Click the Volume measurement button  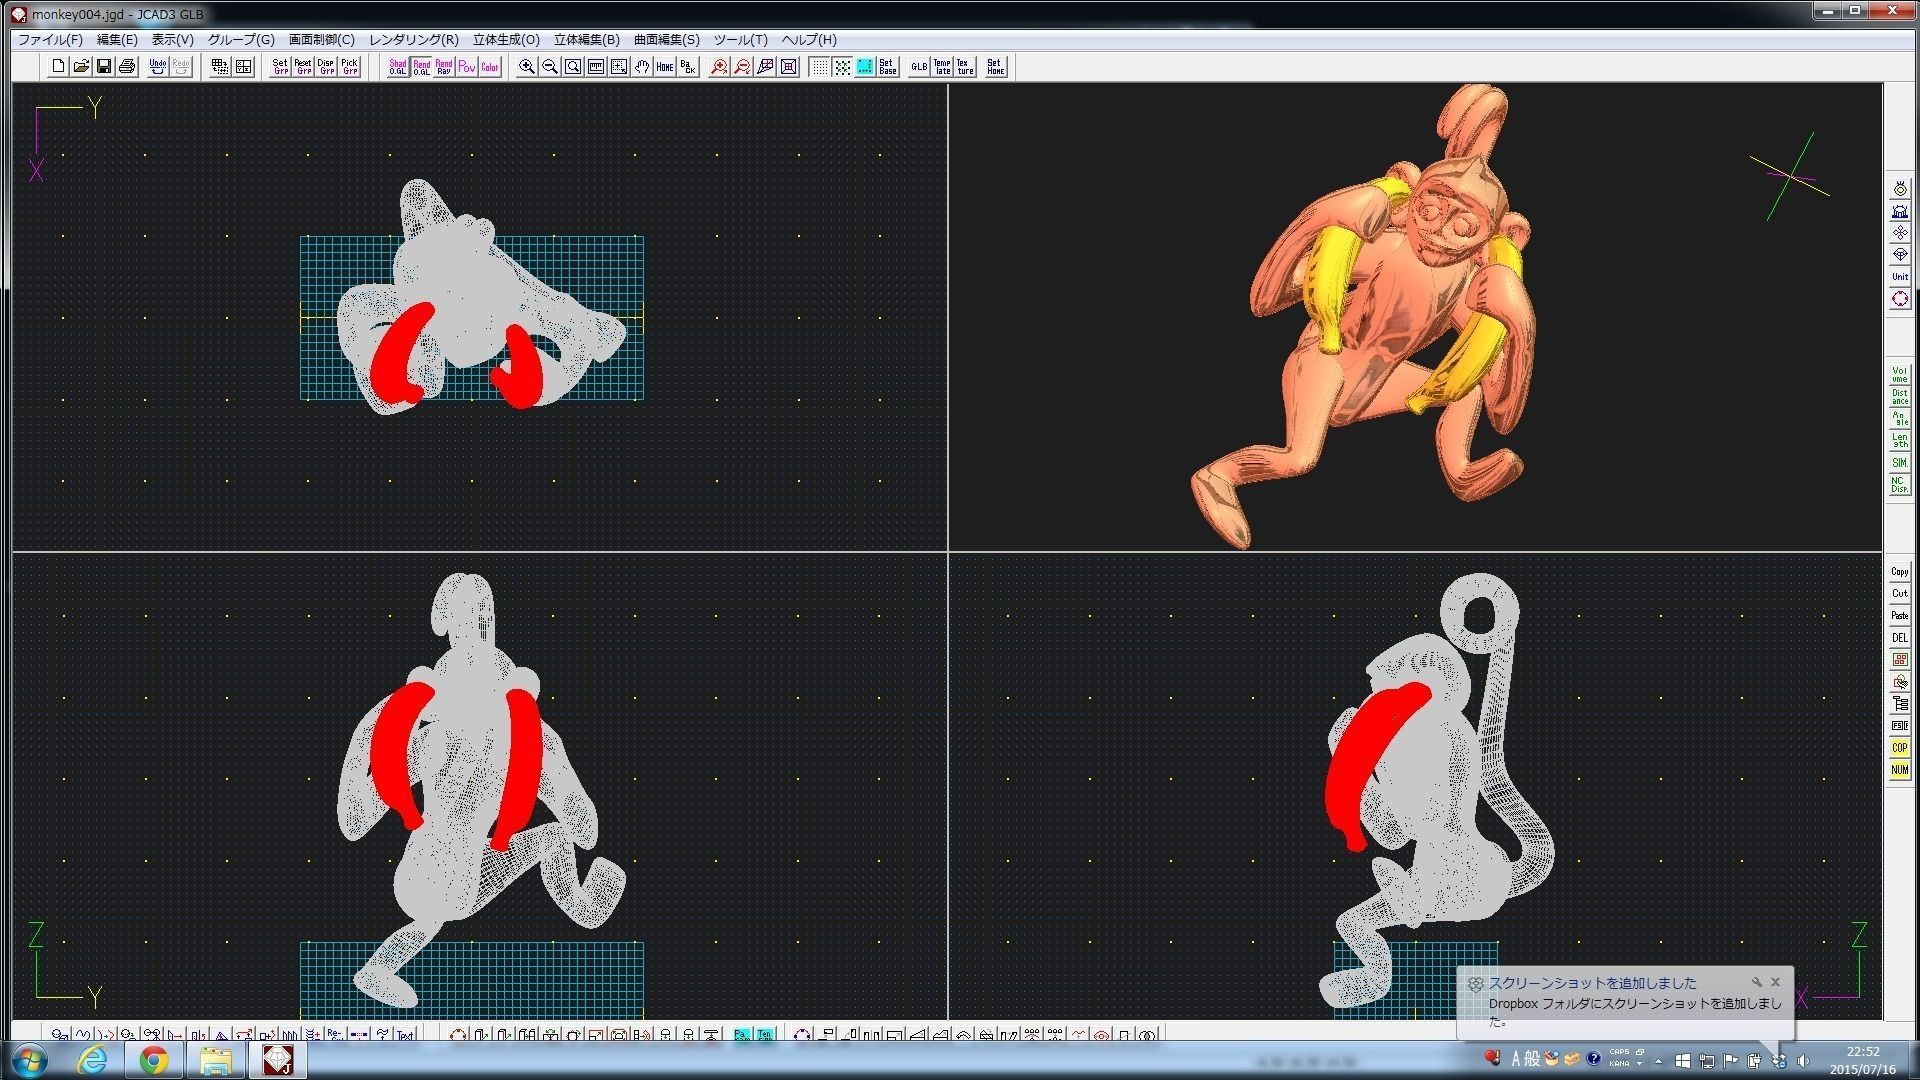[x=1899, y=375]
